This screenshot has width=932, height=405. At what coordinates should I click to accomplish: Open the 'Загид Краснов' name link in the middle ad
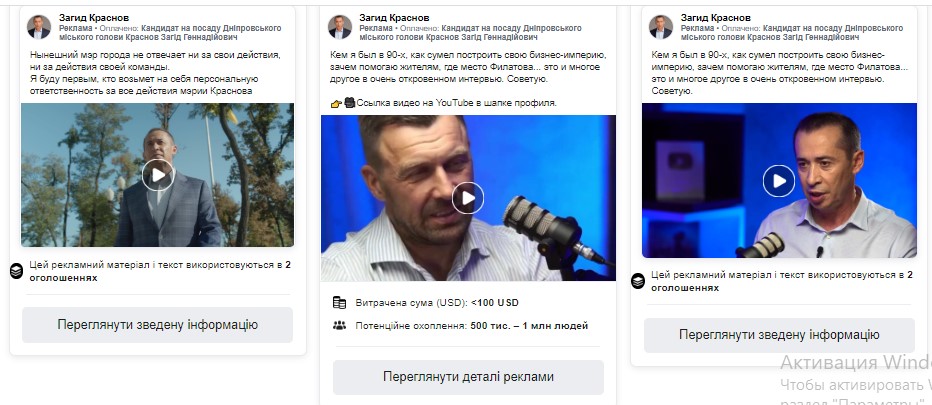[x=394, y=18]
